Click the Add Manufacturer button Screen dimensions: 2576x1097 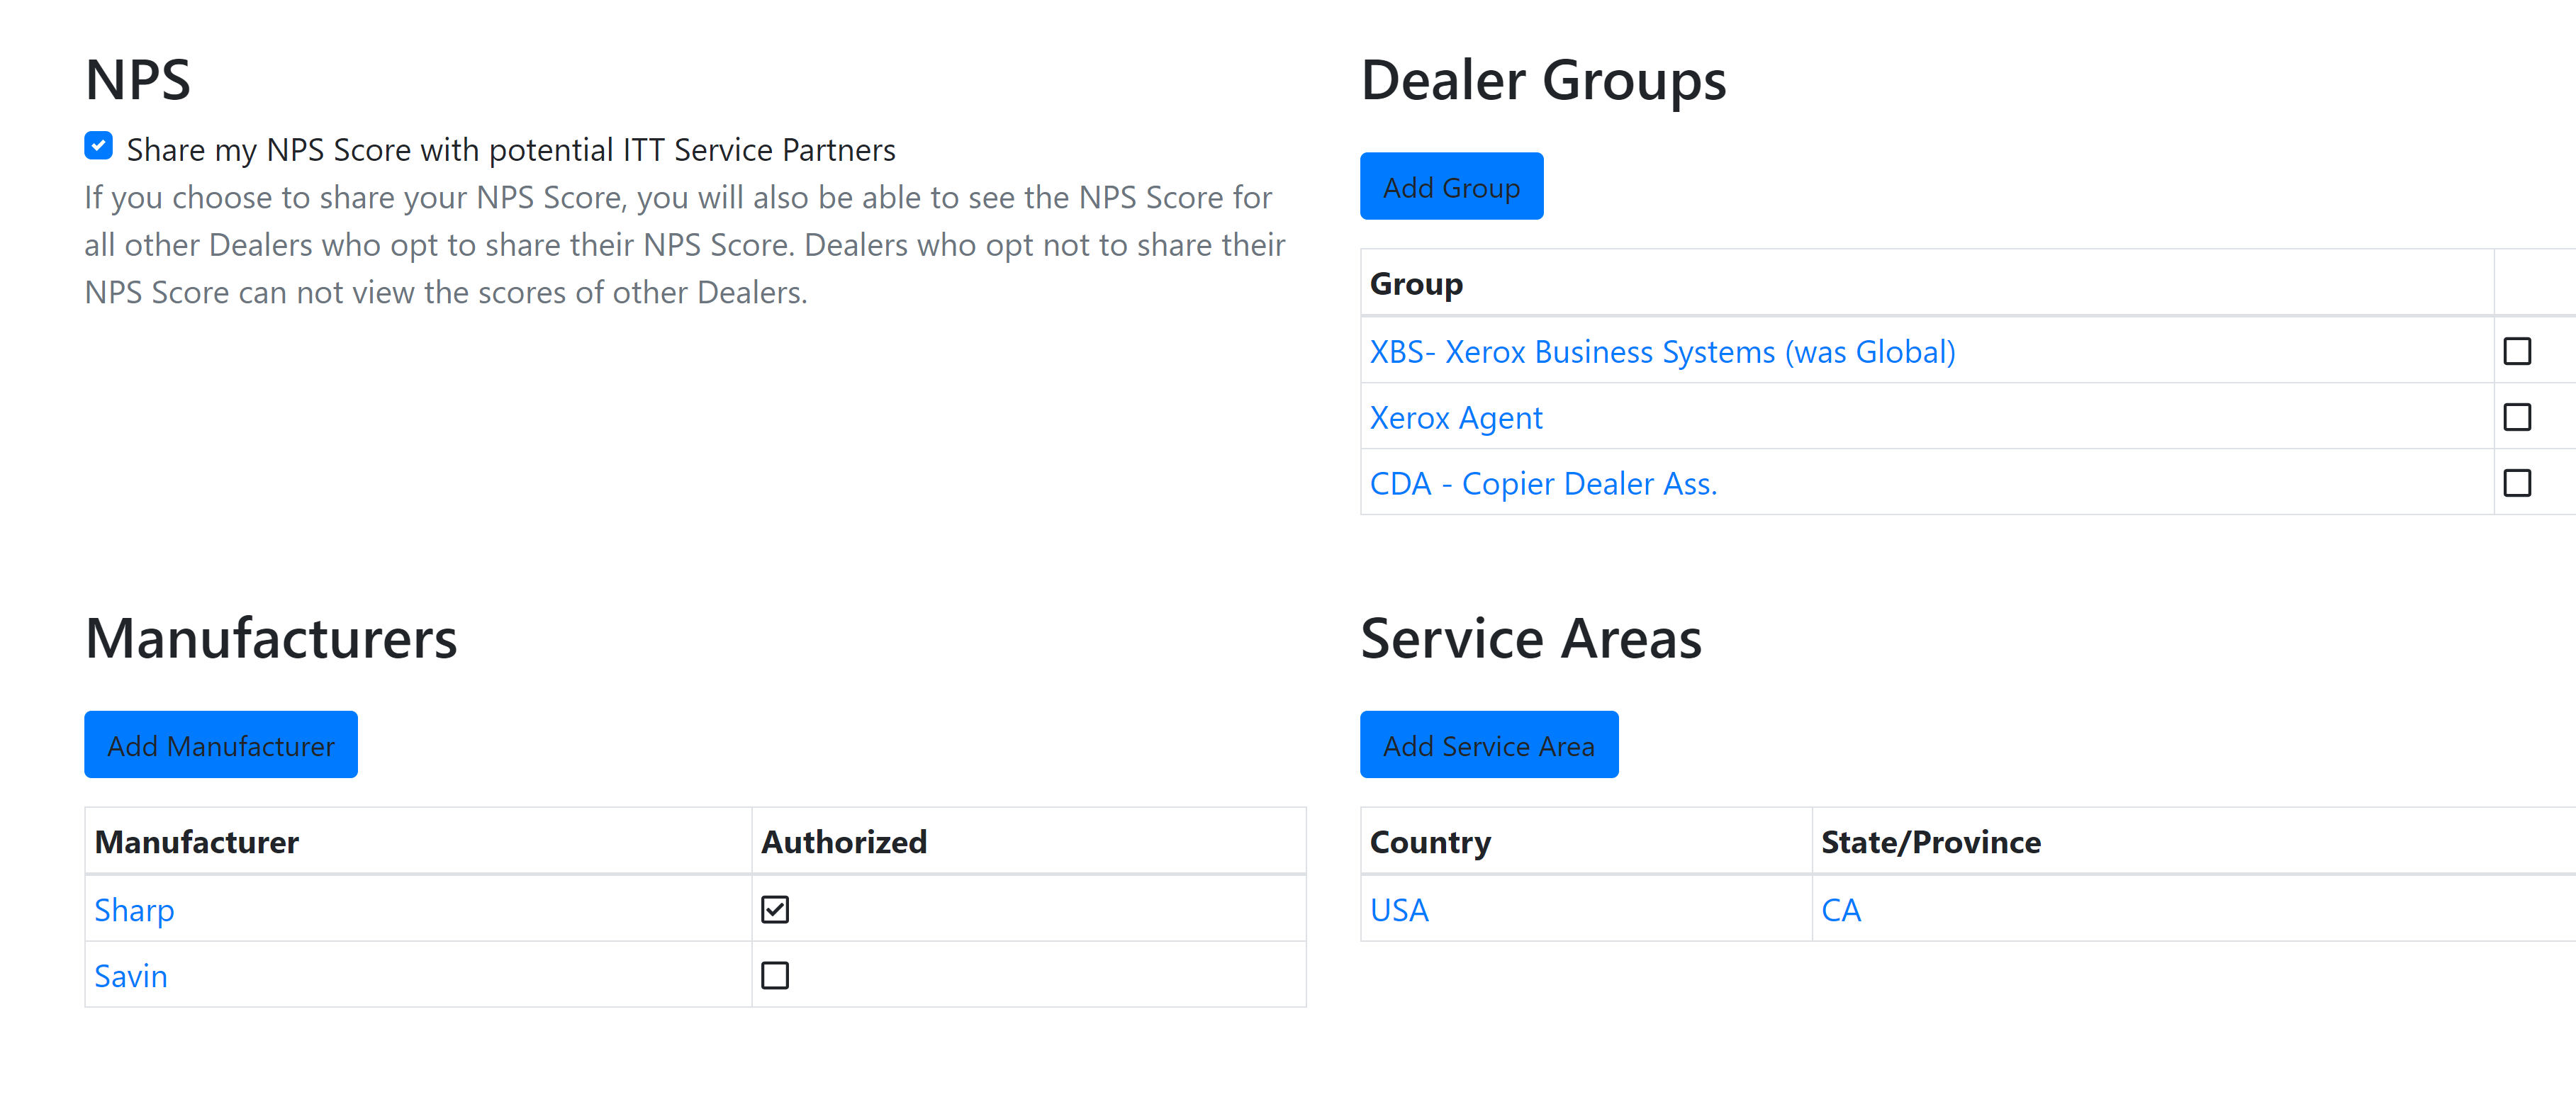pos(221,745)
